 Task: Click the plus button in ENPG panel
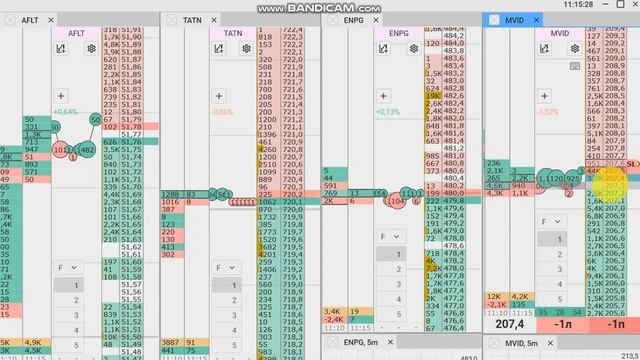pos(383,96)
